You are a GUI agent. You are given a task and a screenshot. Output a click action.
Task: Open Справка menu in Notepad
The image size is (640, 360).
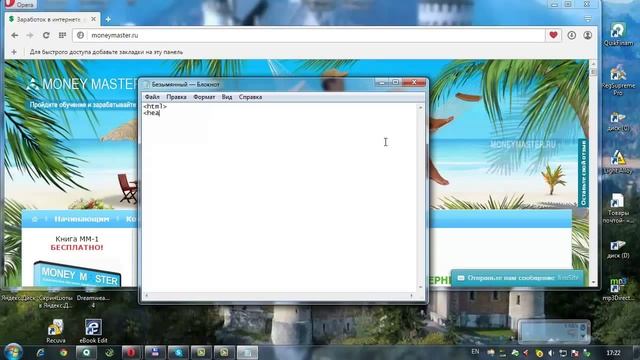(x=250, y=97)
